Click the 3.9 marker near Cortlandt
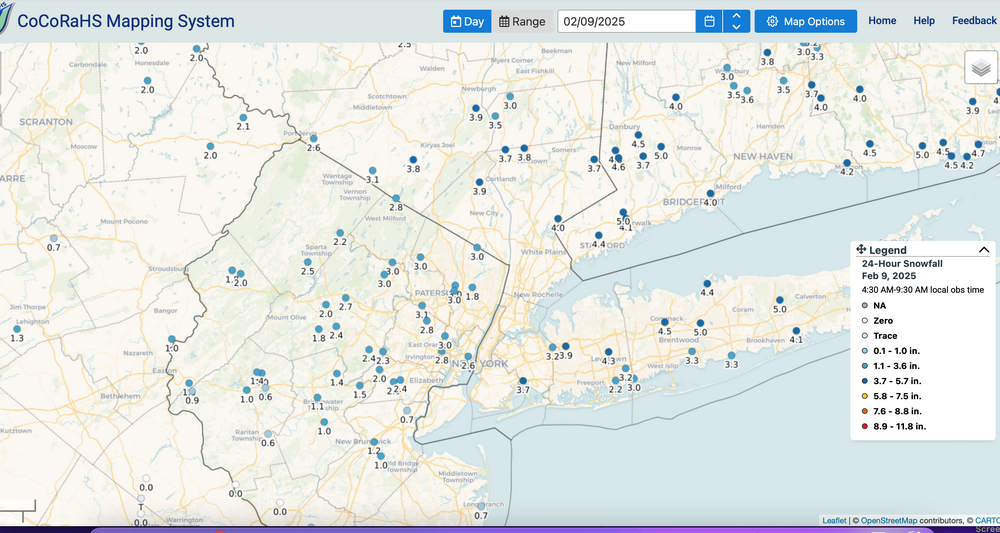 coord(479,182)
